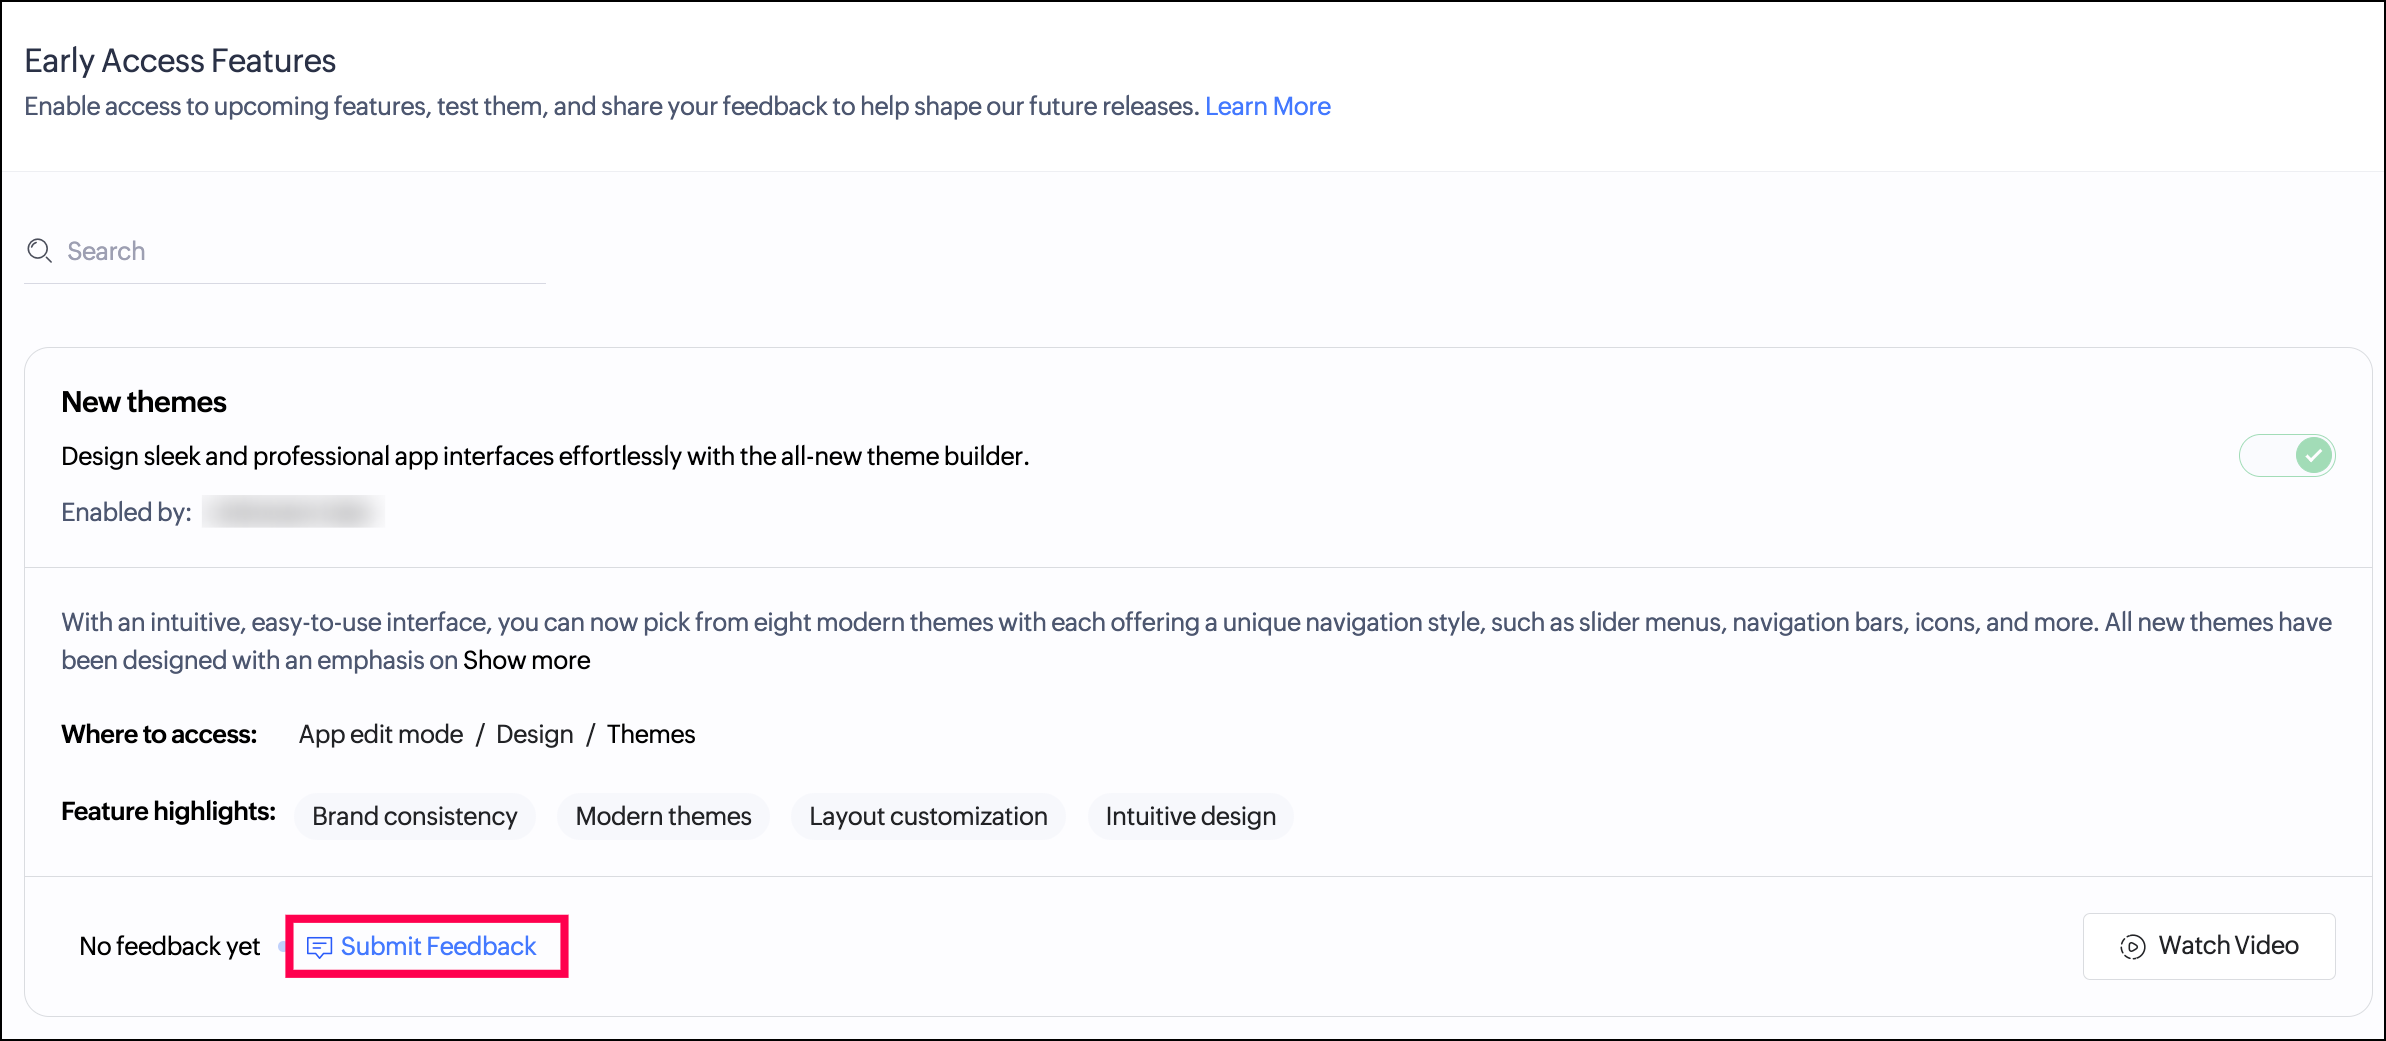2386x1041 pixels.
Task: Click the Search input field
Action: (x=300, y=251)
